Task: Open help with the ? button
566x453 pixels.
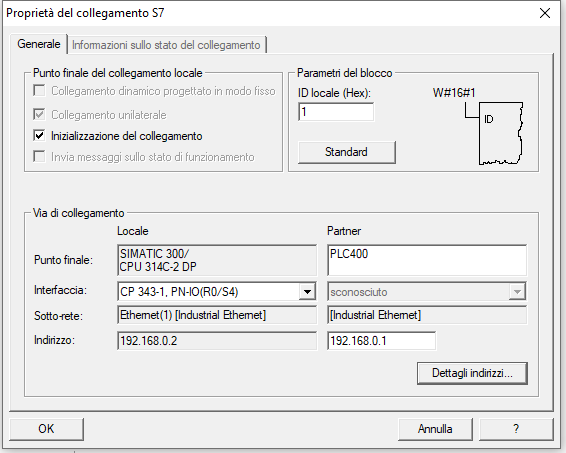Action: pyautogui.click(x=516, y=429)
